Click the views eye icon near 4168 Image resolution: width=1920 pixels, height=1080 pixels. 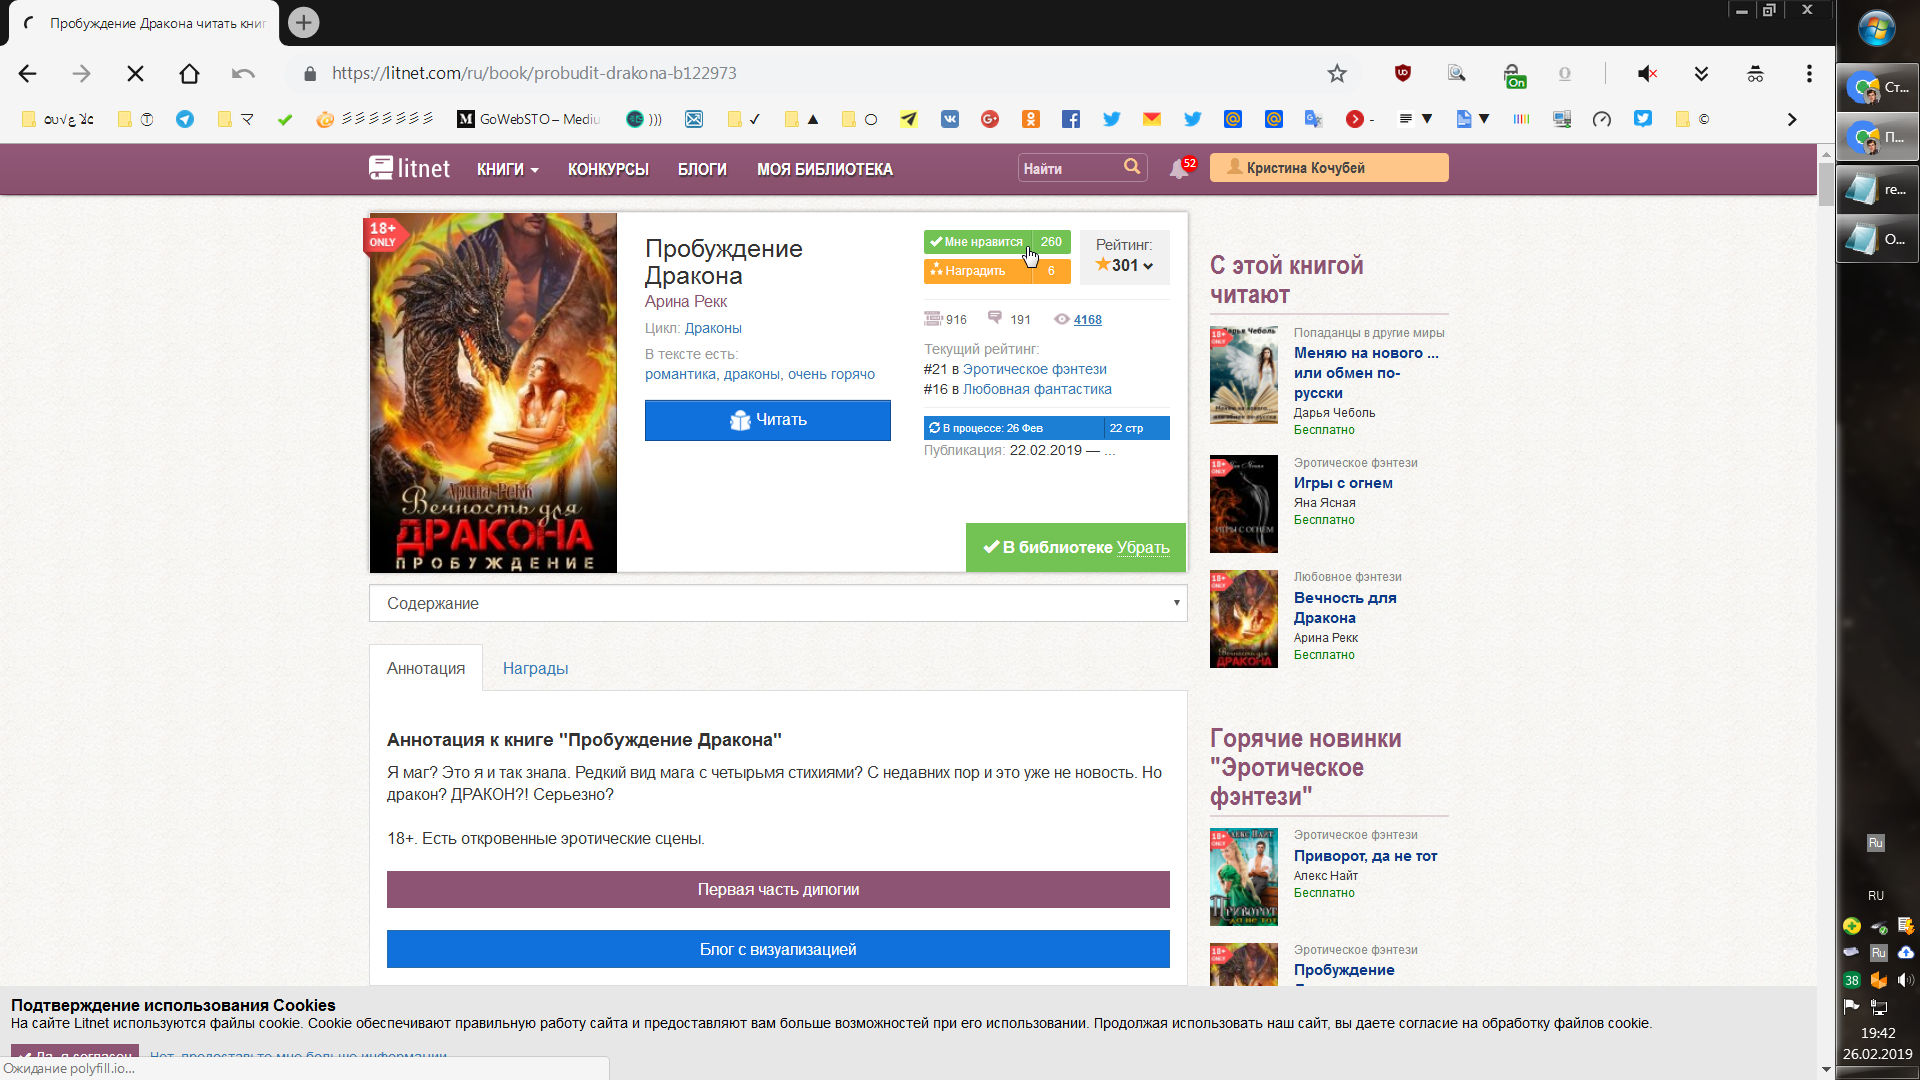tap(1062, 320)
